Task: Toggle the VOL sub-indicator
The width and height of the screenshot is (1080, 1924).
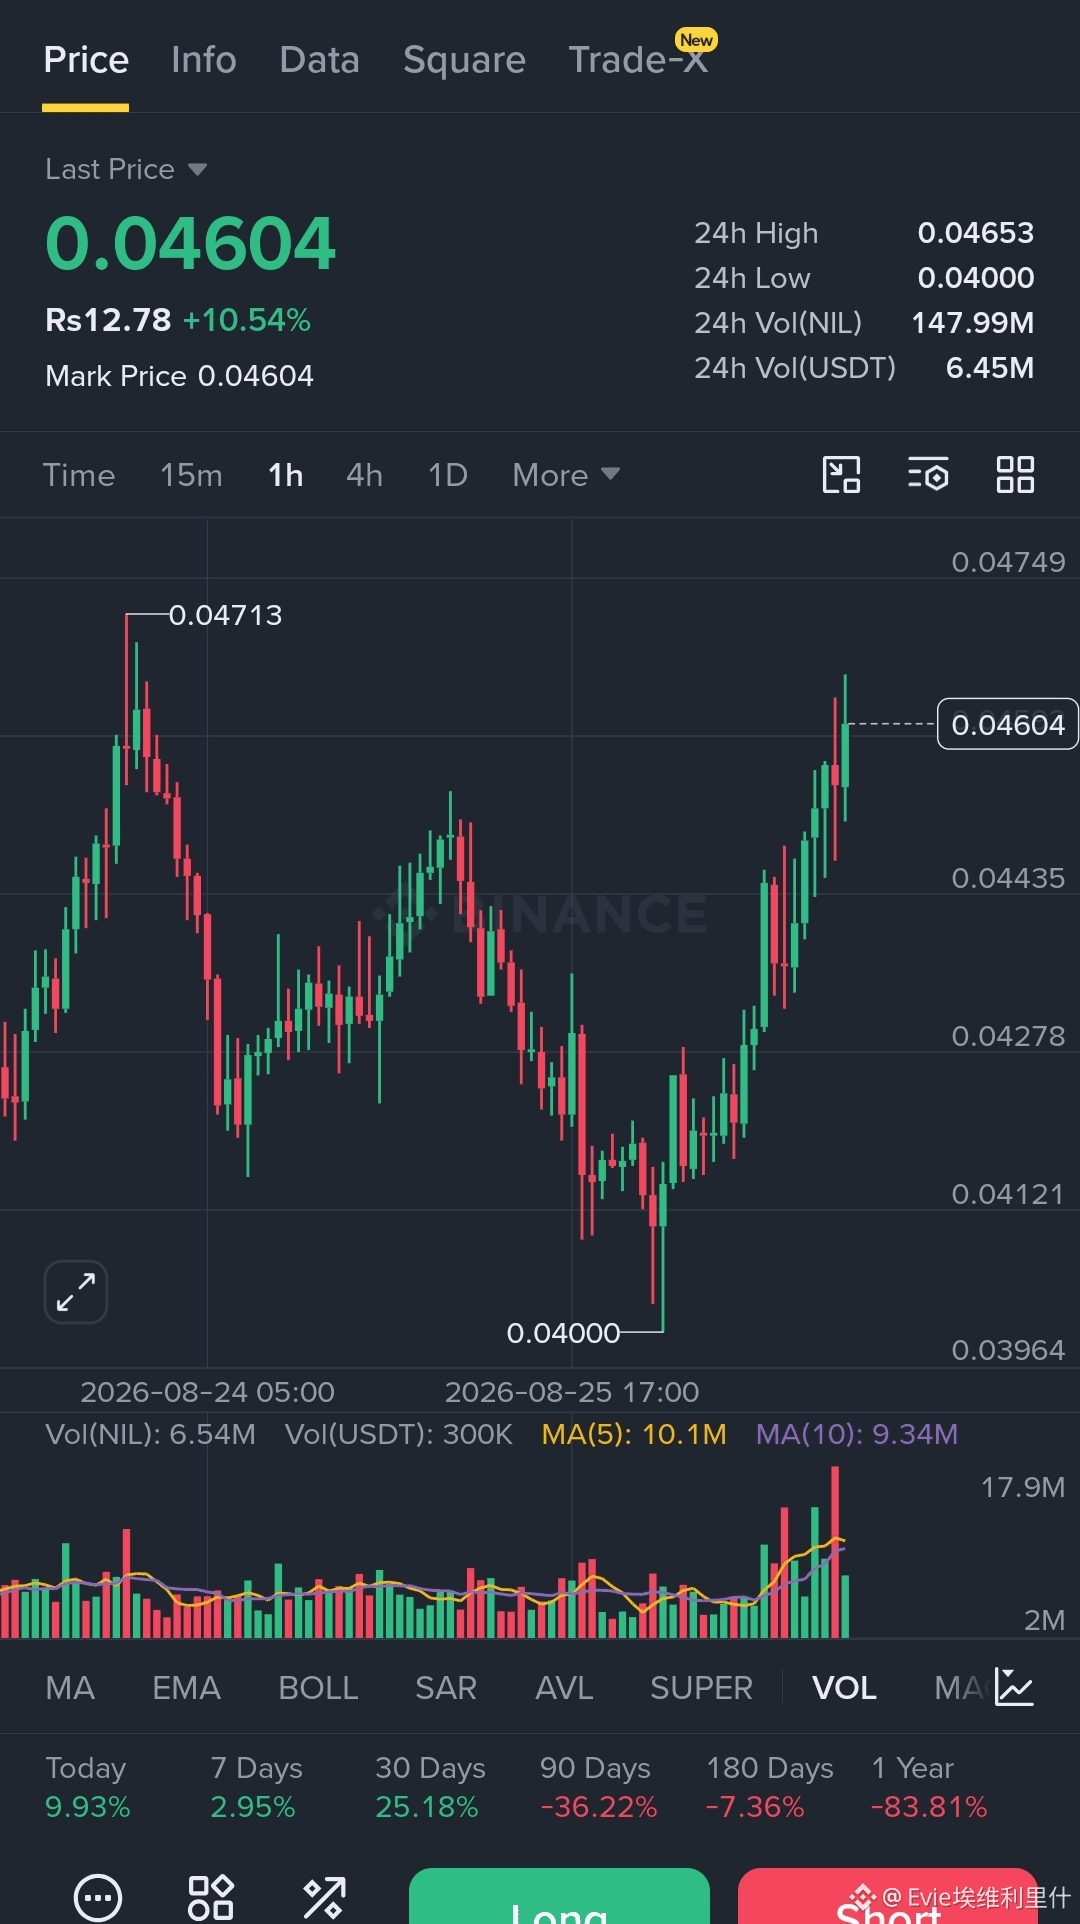Action: click(x=844, y=1688)
